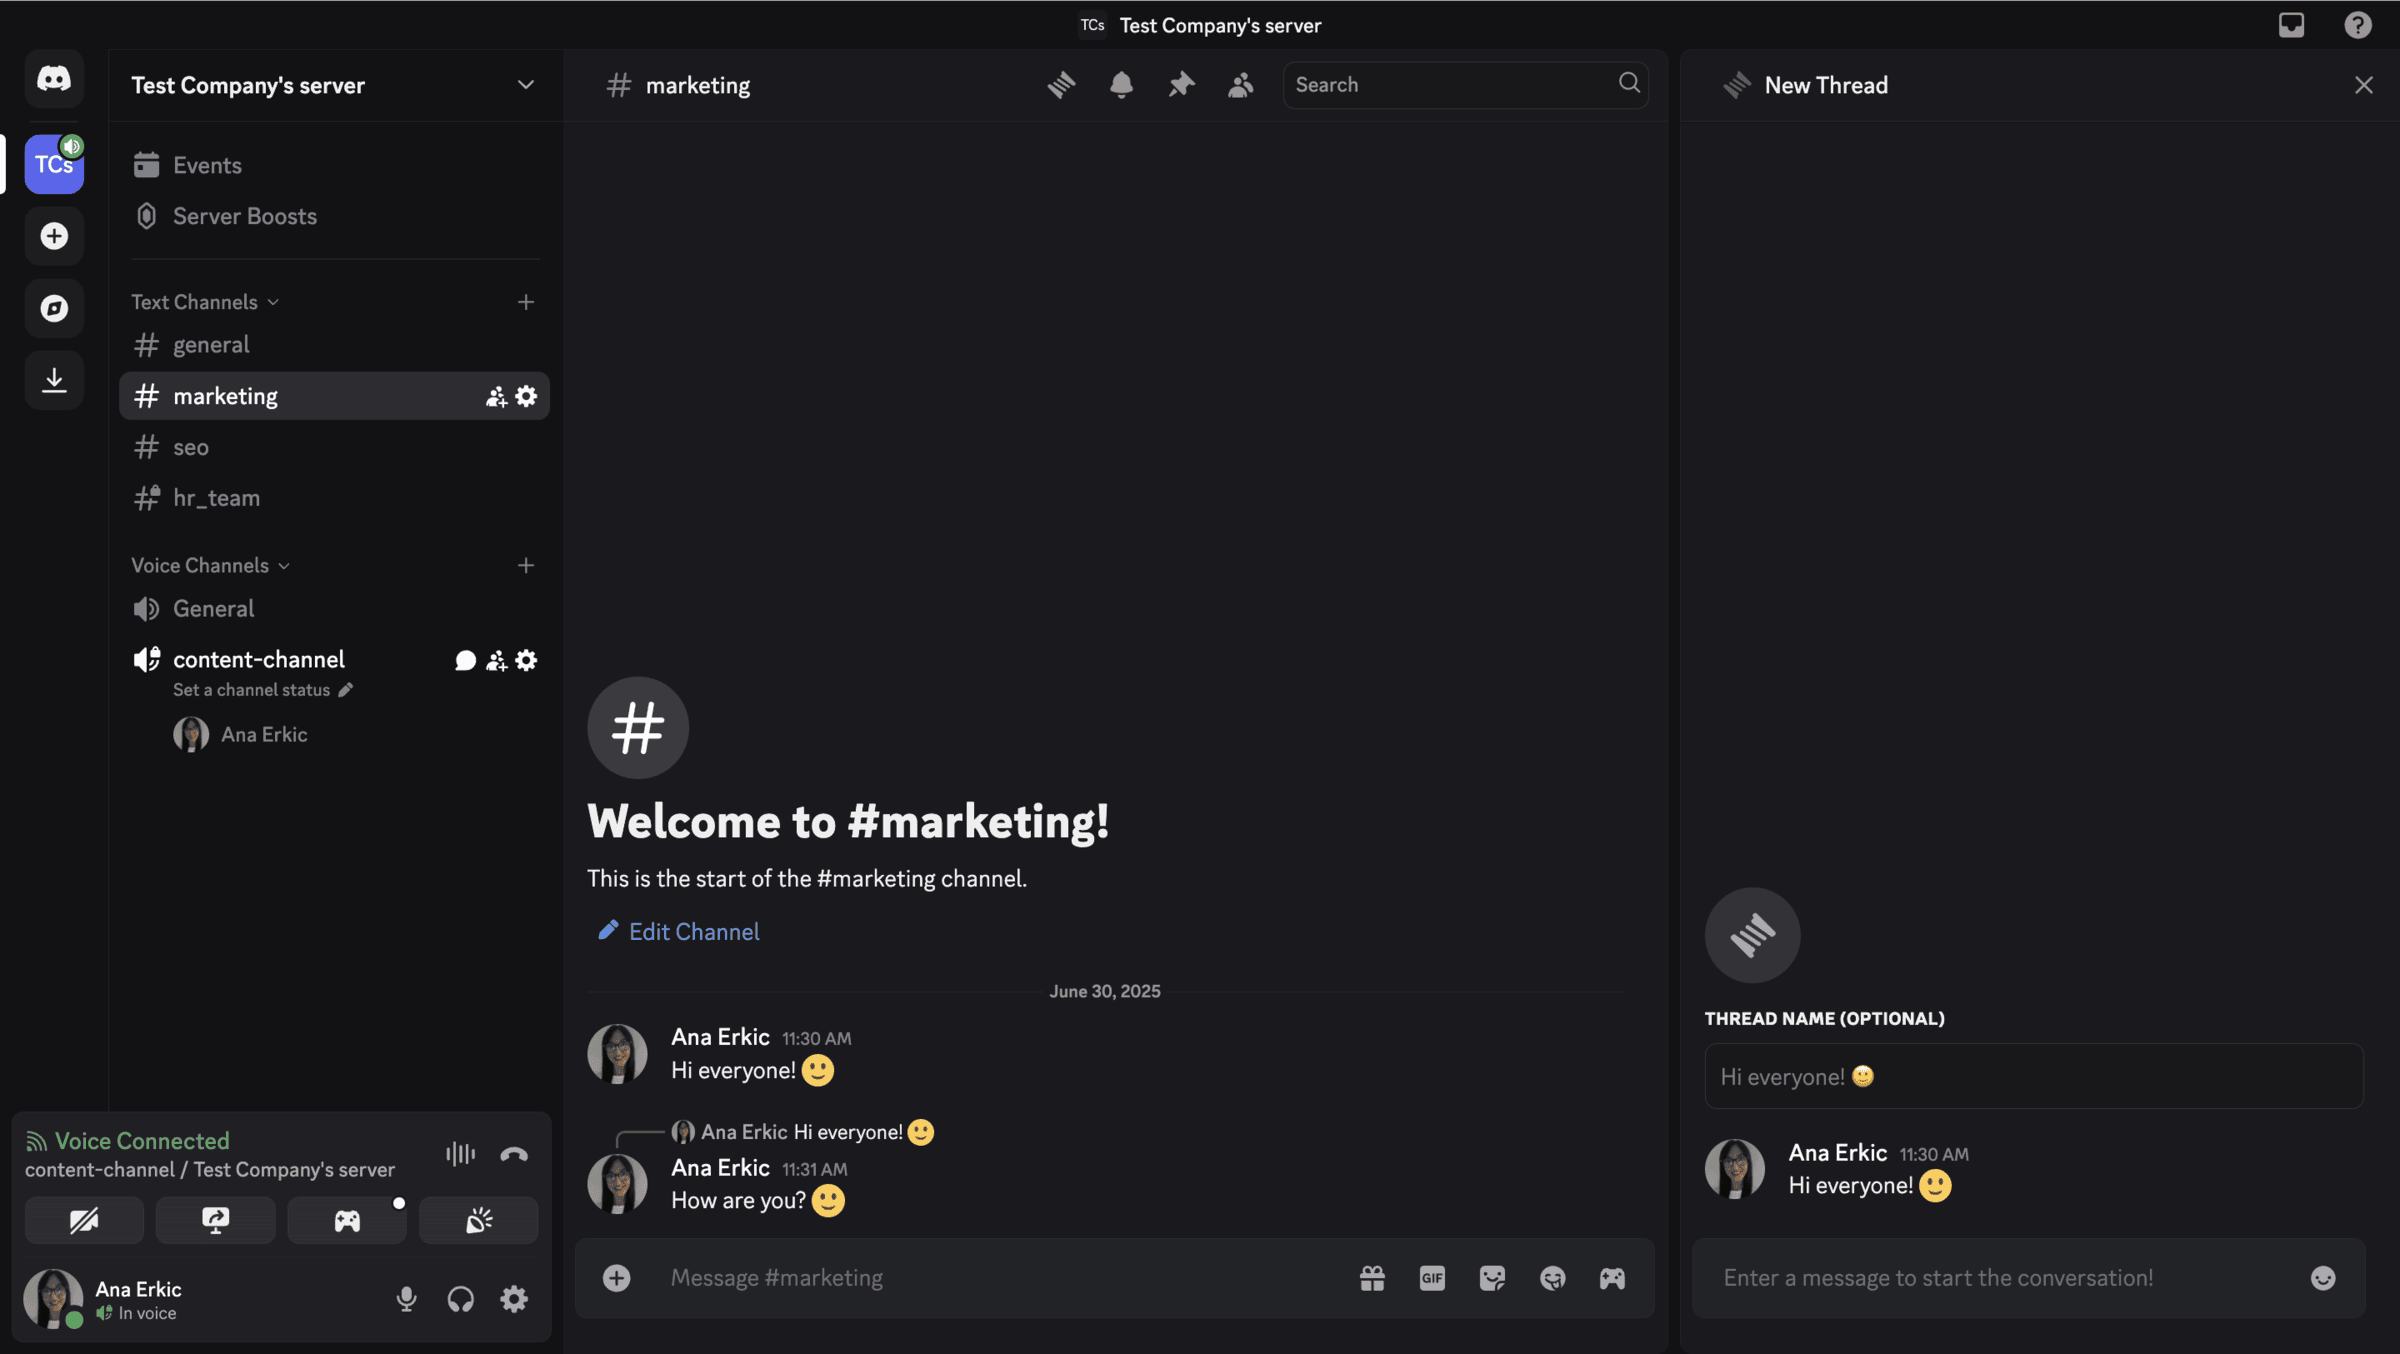The image size is (2400, 1354).
Task: Select the content-channel voice channel
Action: tap(259, 660)
